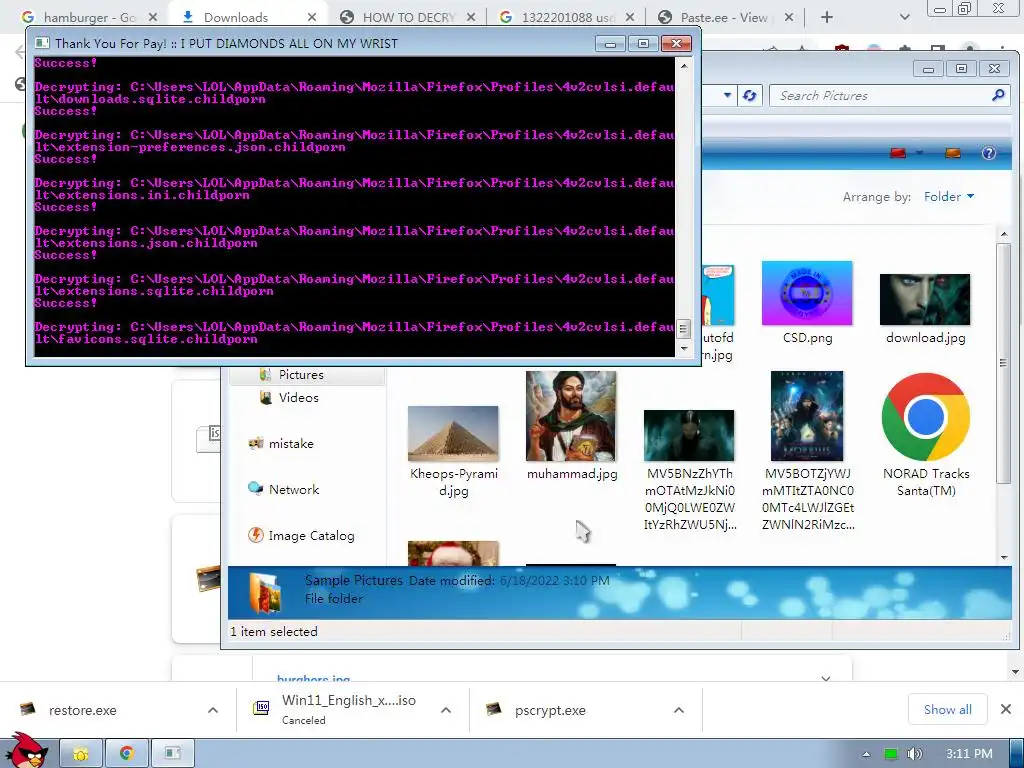Expand the chevron on the web page card
Viewport: 1024px width, 768px height.
[825, 679]
